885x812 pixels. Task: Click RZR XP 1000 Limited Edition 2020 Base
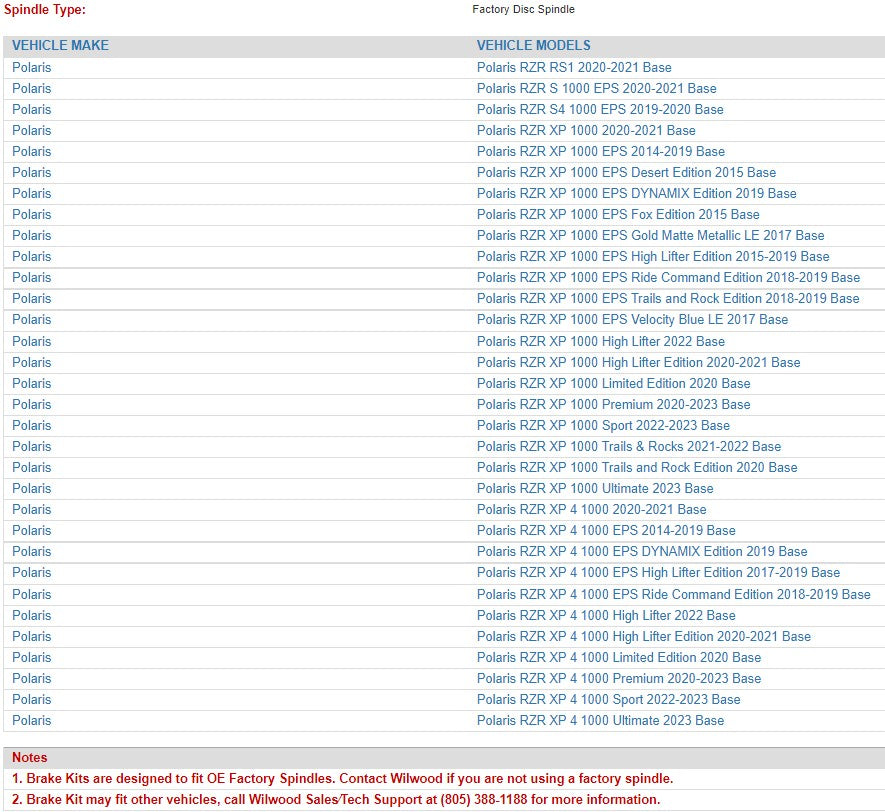point(614,384)
